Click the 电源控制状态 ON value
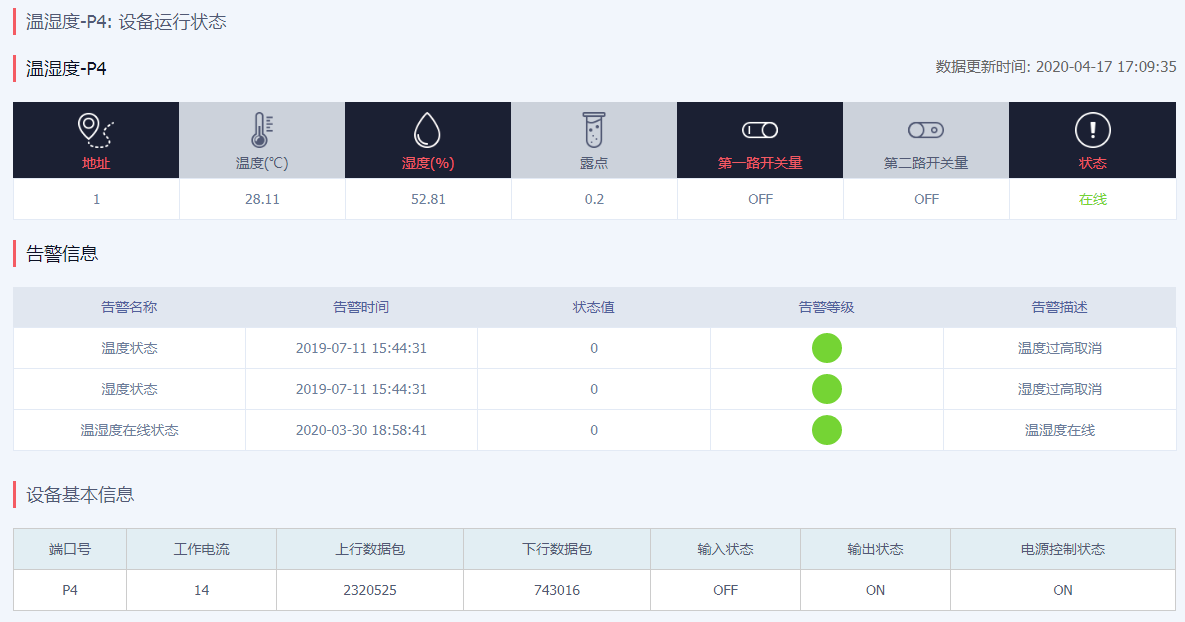 1062,590
